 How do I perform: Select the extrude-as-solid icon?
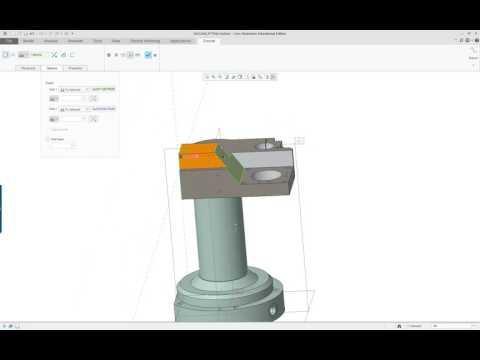click(5, 55)
